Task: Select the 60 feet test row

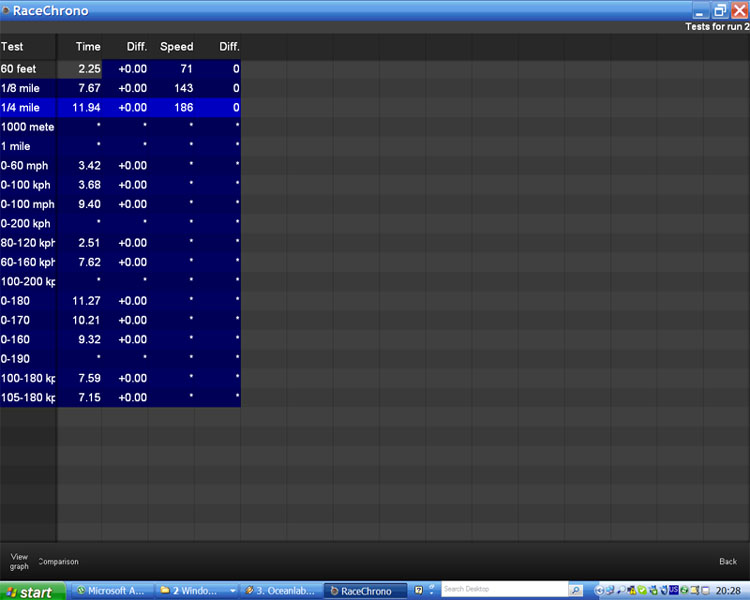Action: 27,69
